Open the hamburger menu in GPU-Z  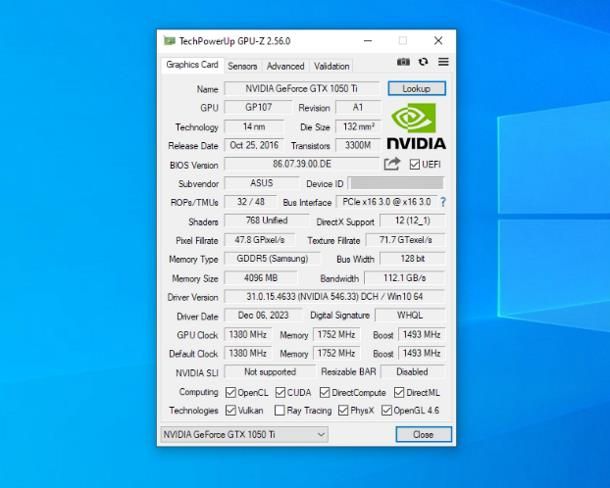[x=443, y=62]
